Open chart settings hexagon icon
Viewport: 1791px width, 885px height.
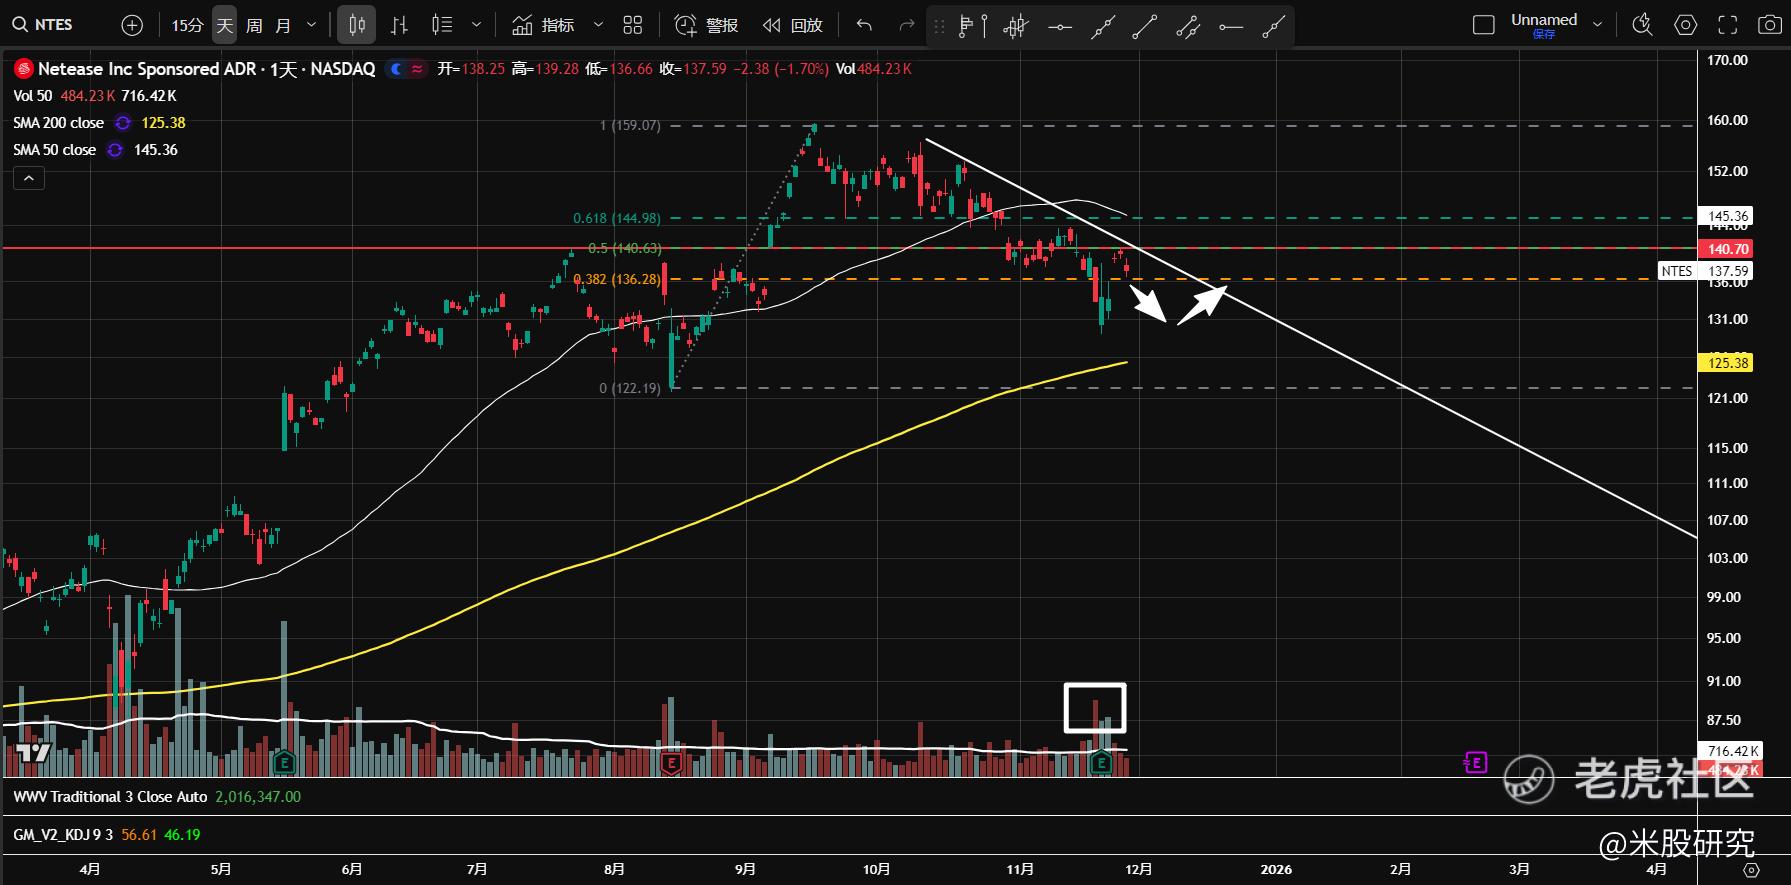tap(1686, 25)
